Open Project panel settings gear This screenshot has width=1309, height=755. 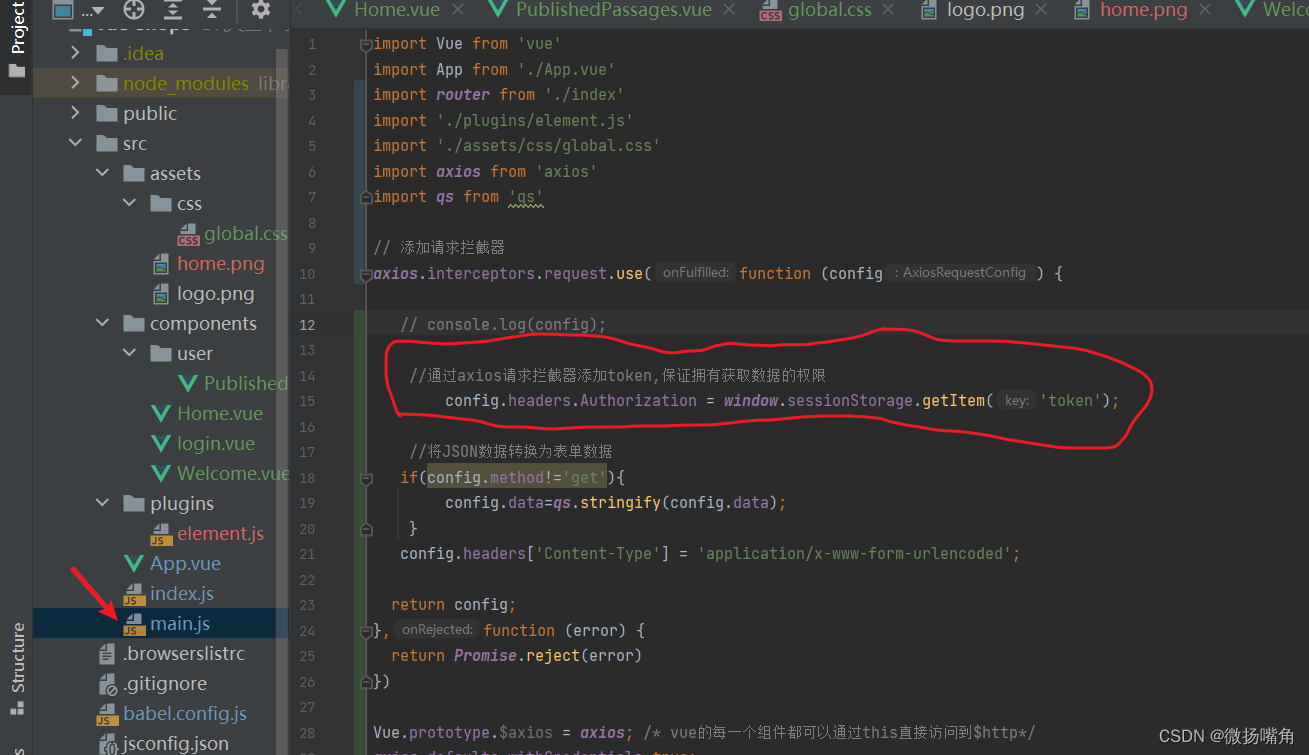261,10
